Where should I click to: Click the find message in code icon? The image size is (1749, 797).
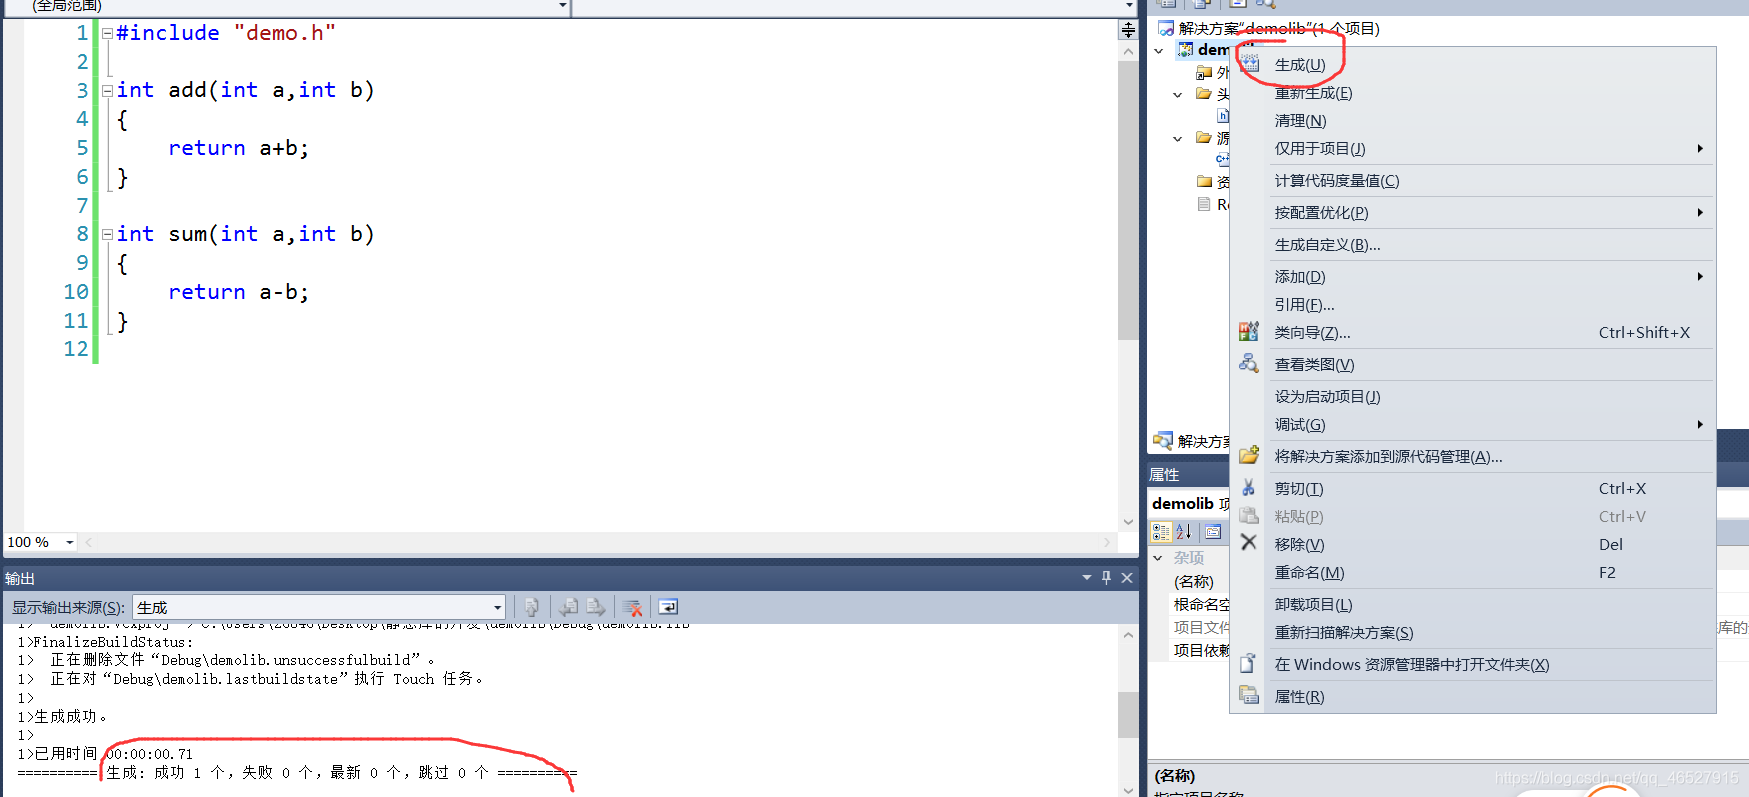[x=532, y=607]
